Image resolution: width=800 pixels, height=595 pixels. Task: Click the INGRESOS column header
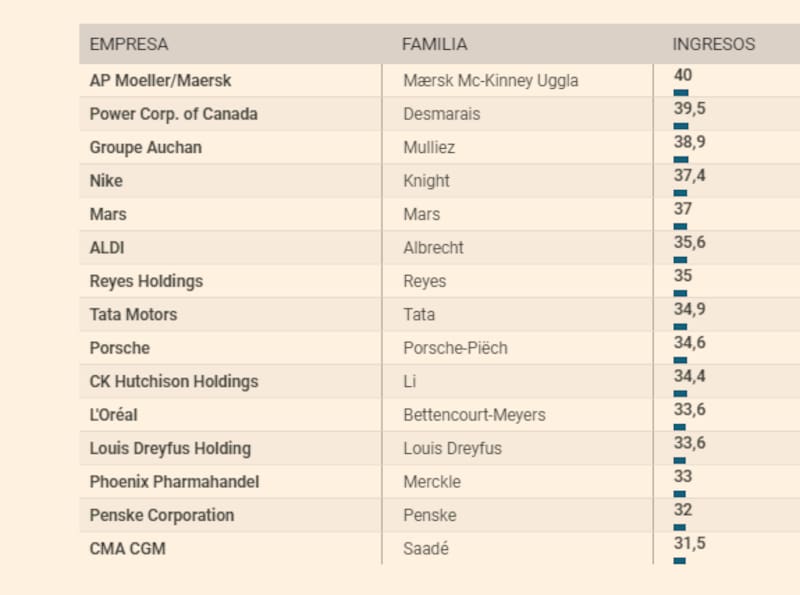click(713, 44)
